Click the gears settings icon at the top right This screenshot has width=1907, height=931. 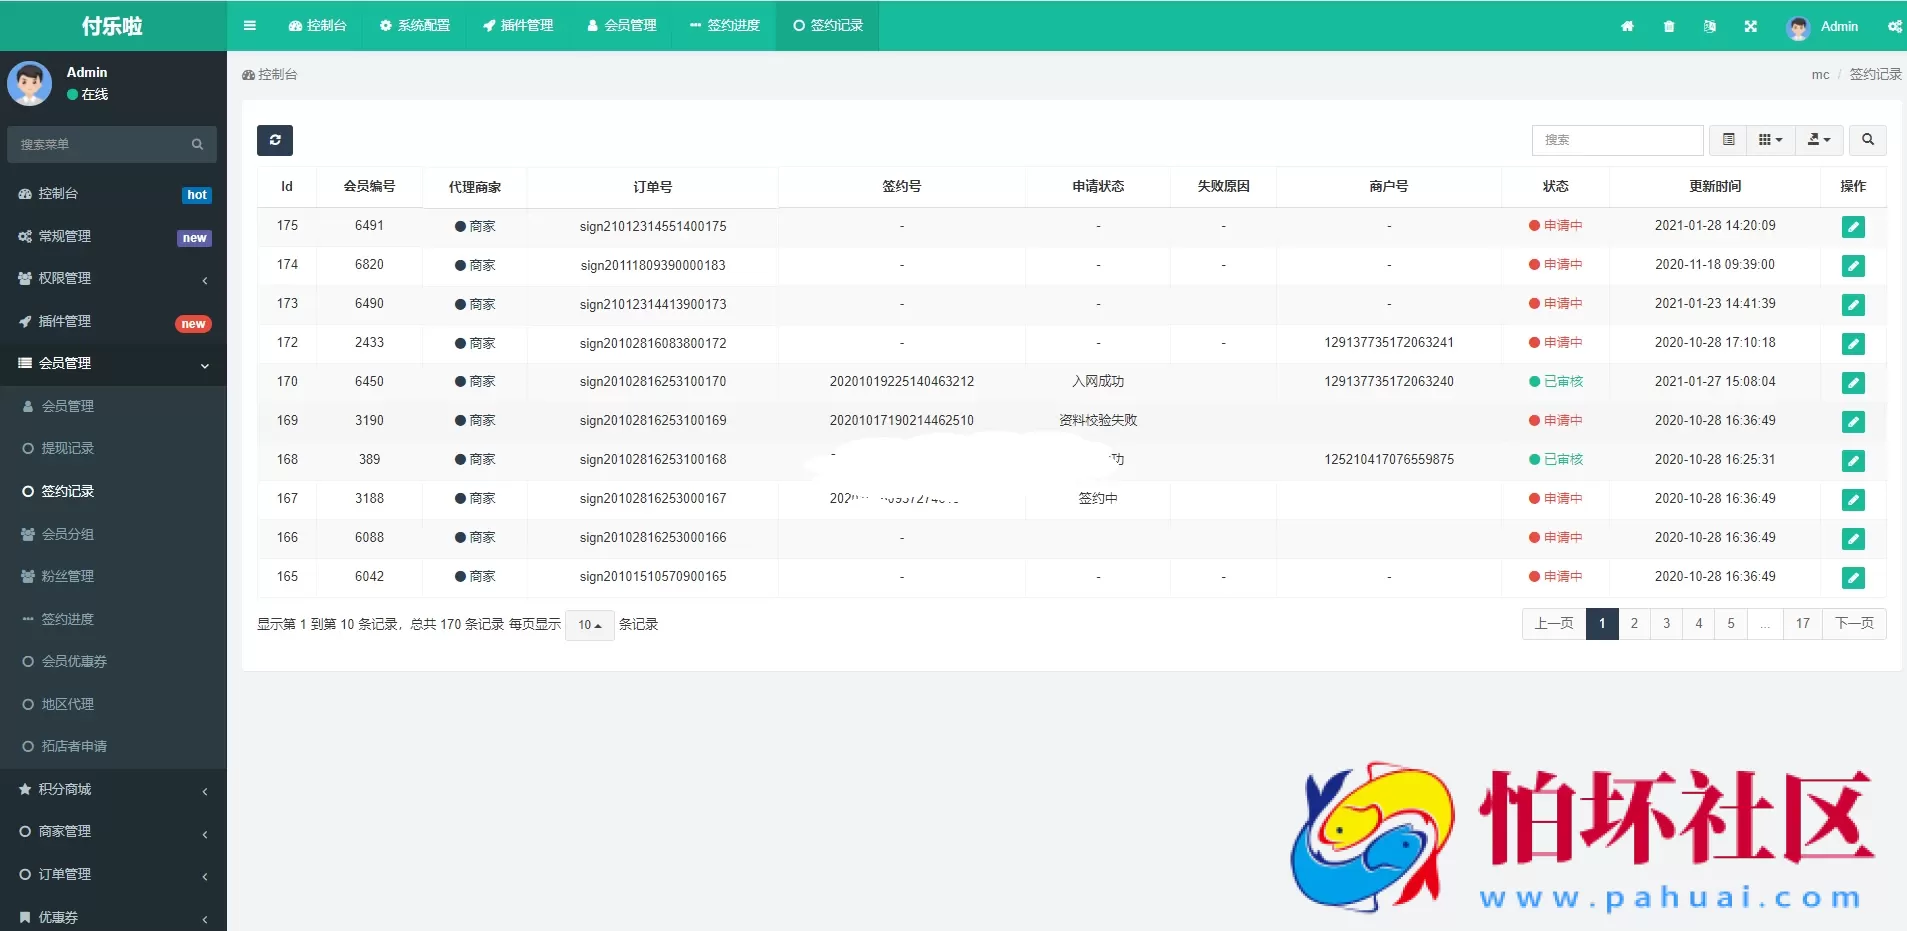click(1894, 26)
